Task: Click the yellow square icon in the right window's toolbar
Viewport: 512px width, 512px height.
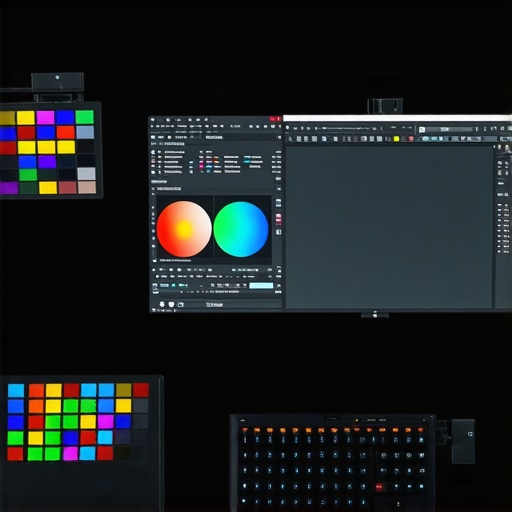Action: [x=396, y=139]
